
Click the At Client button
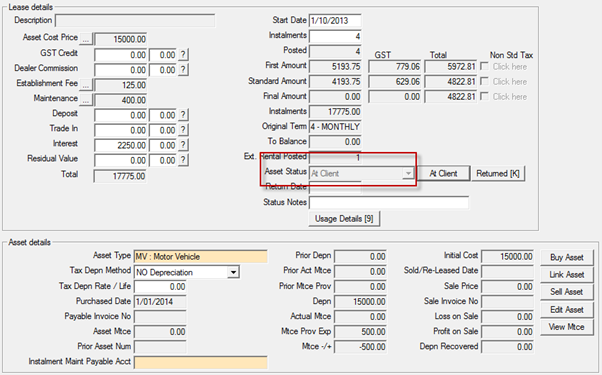[x=443, y=173]
